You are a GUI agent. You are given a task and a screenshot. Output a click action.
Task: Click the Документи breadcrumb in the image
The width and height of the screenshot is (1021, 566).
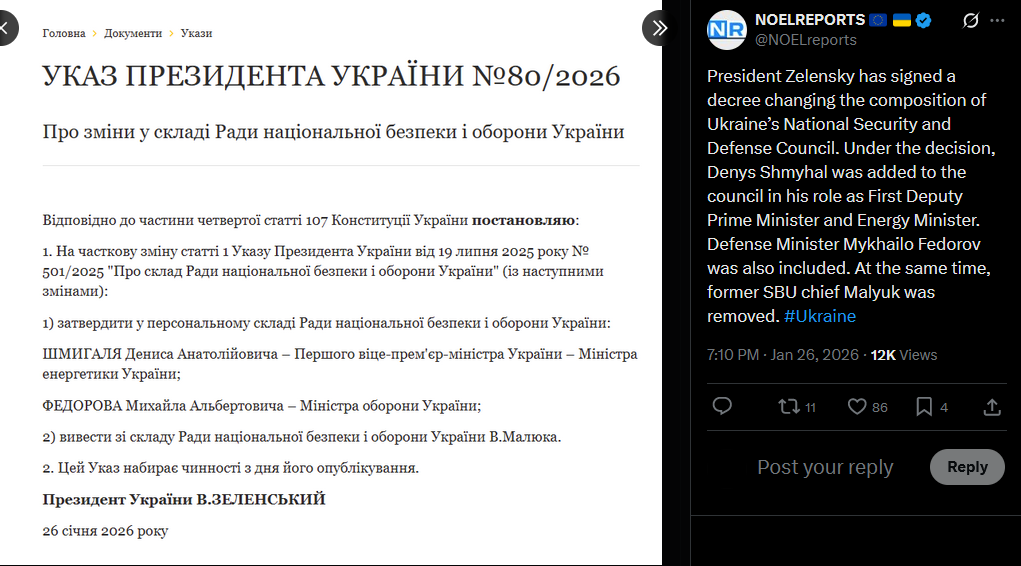pyautogui.click(x=133, y=33)
